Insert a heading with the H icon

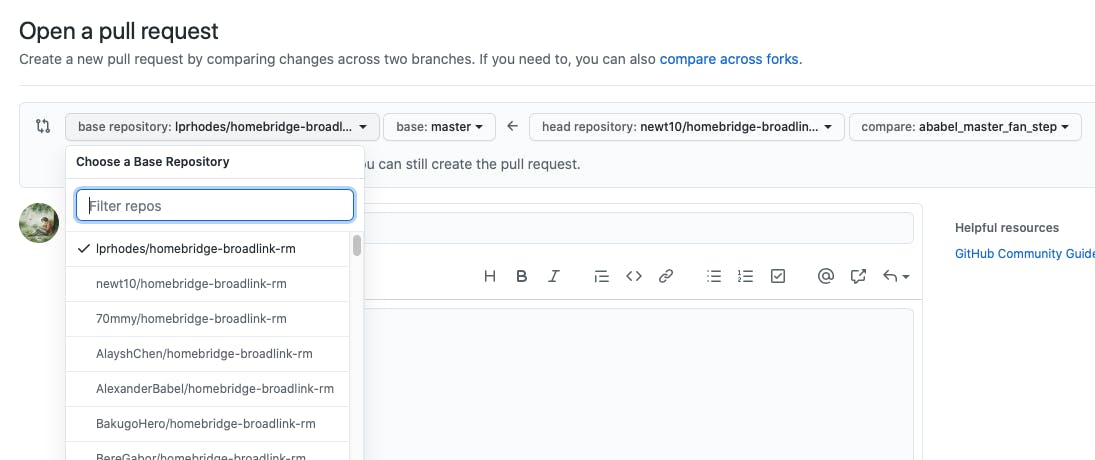click(490, 276)
